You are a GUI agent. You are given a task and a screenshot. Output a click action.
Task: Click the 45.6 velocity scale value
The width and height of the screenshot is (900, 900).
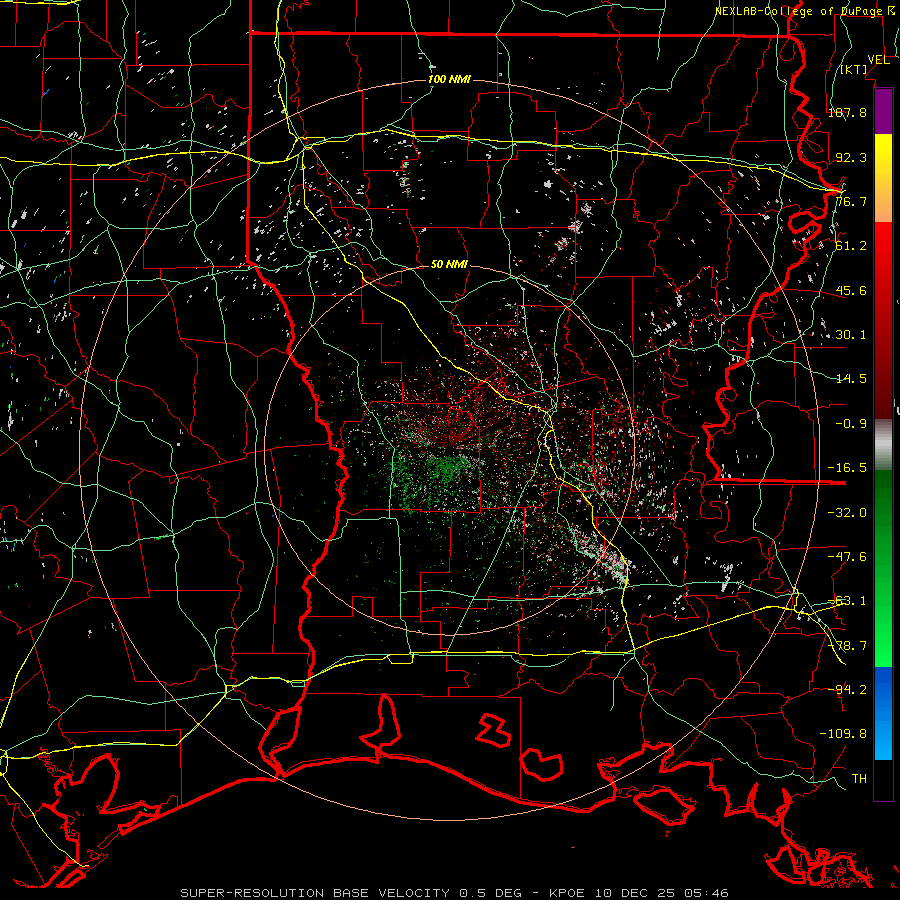851,290
